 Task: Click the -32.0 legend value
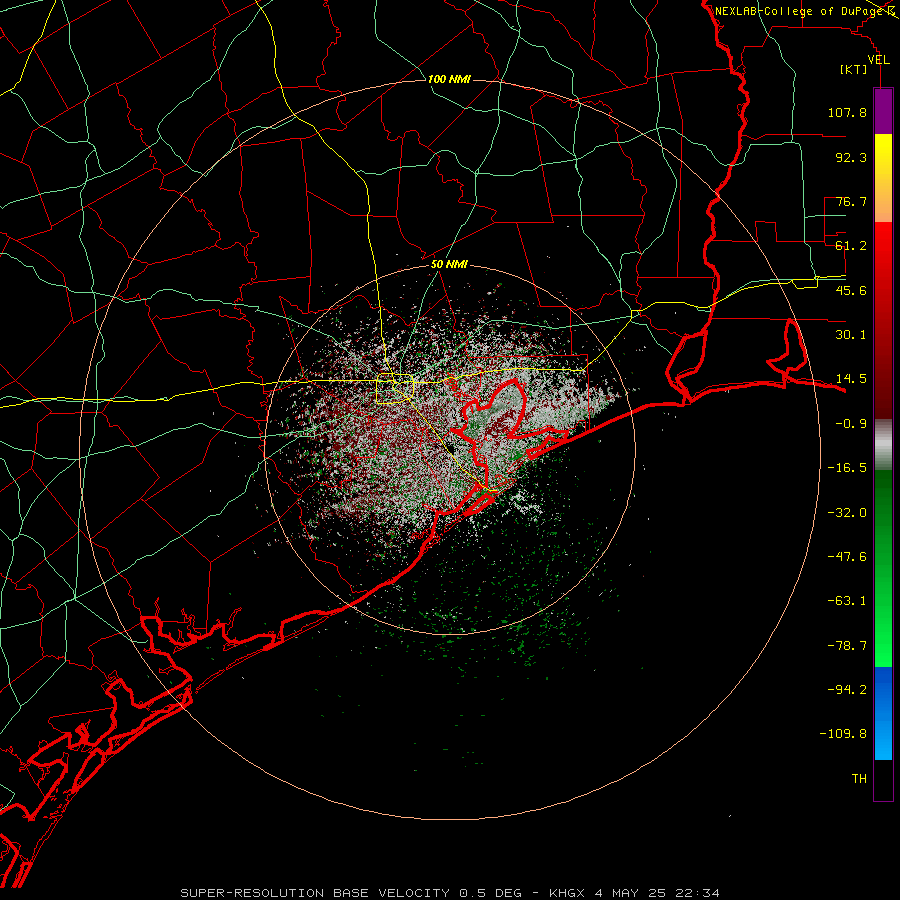[847, 513]
